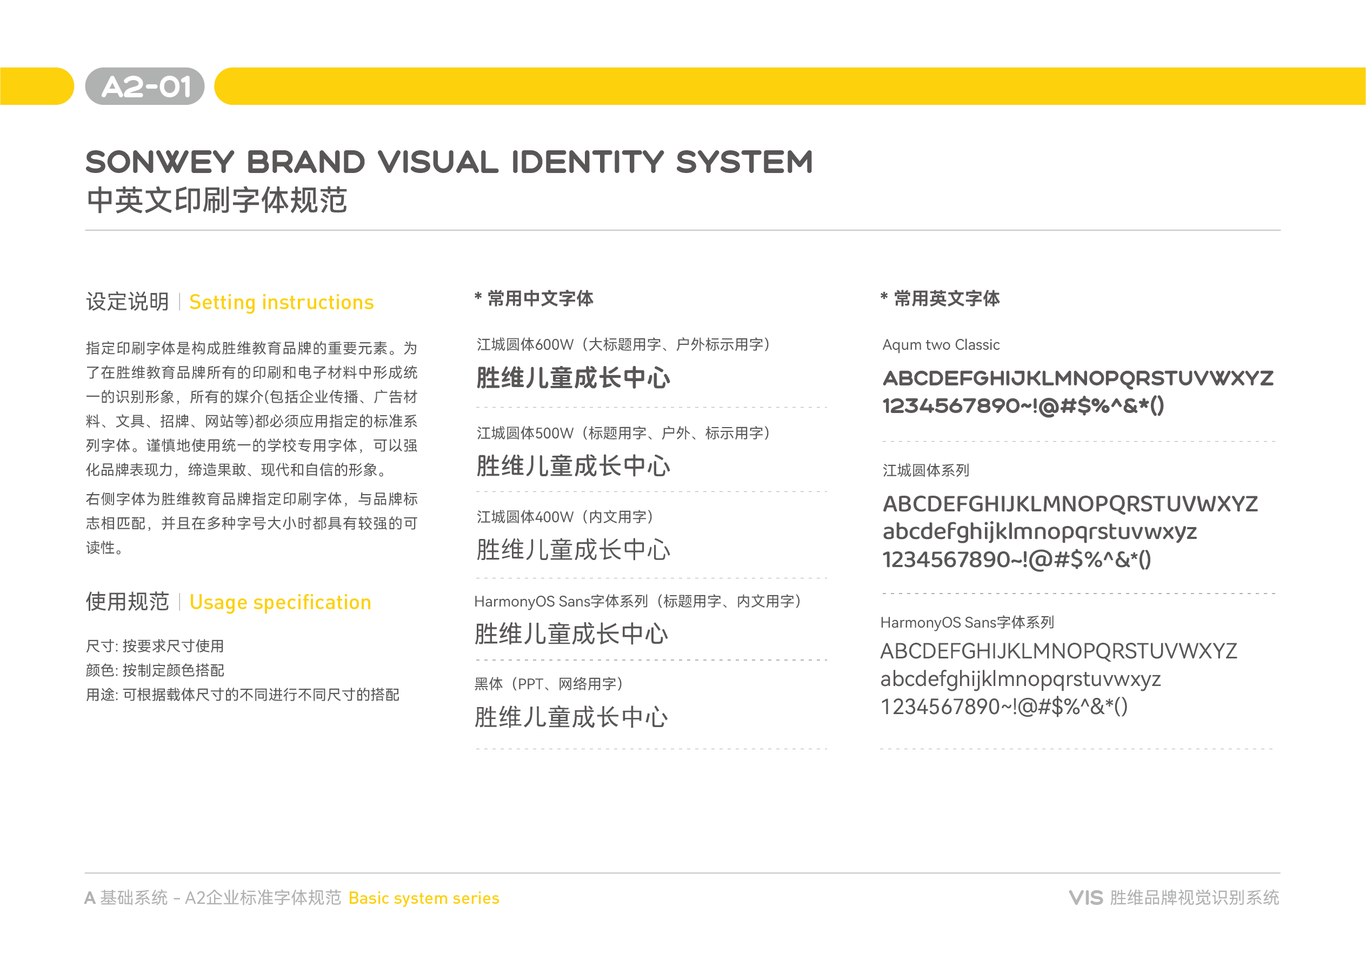Click the HarmonyOS Sans numbers and symbols line
Image resolution: width=1366 pixels, height=966 pixels.
(x=1004, y=707)
